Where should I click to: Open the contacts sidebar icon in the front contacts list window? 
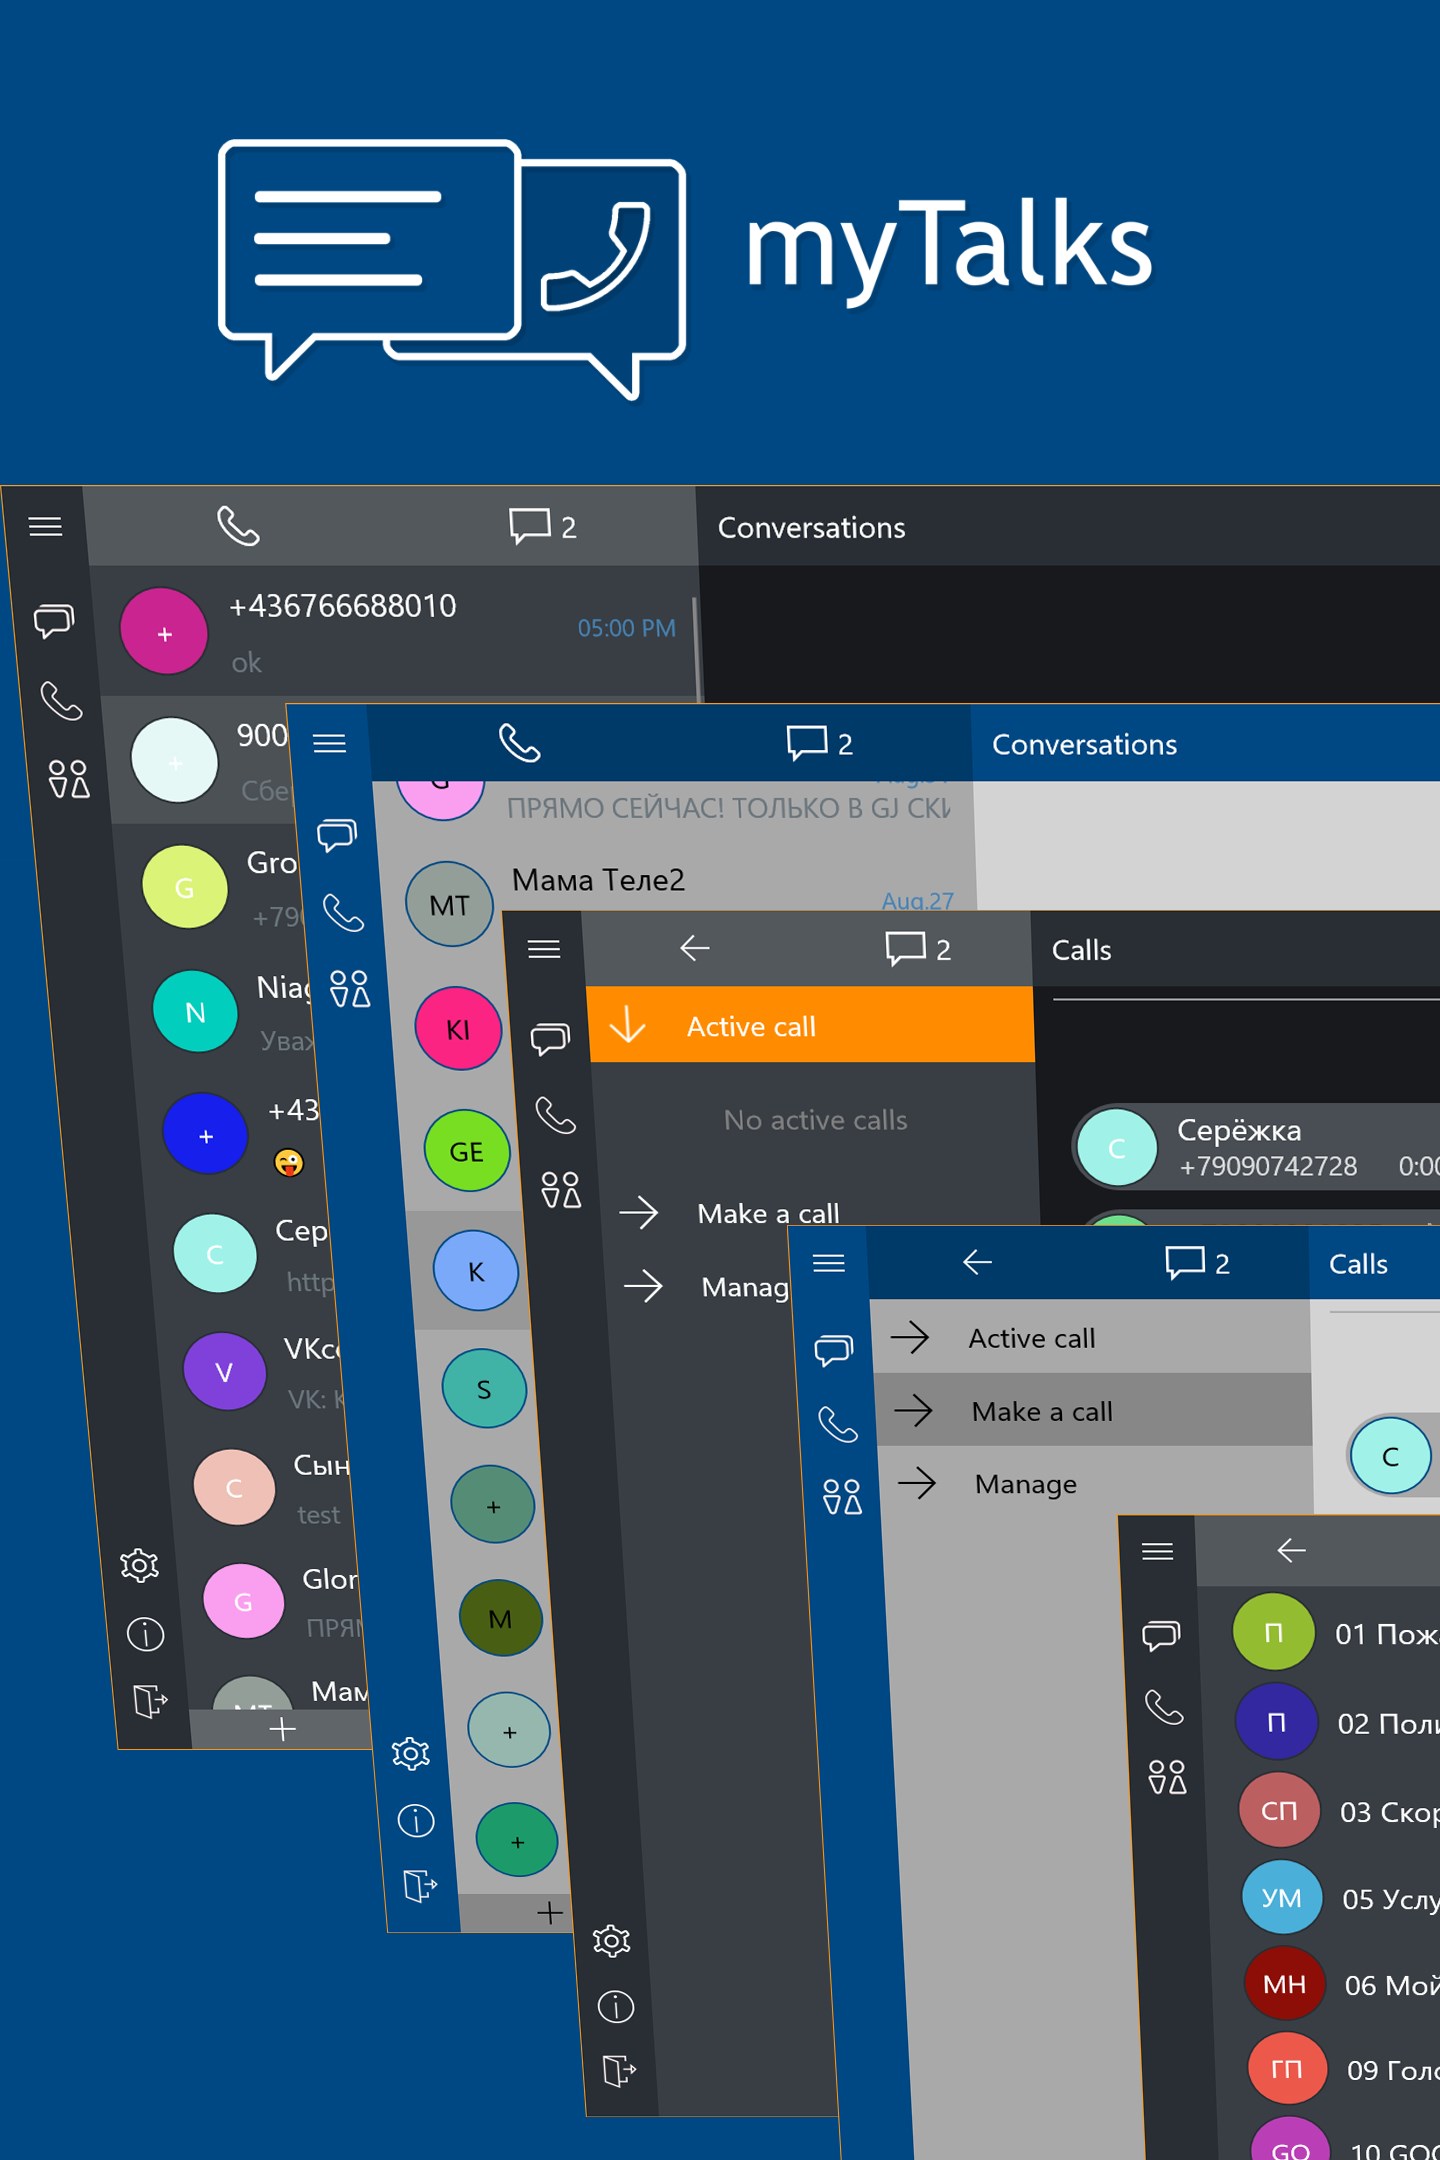tap(1167, 1777)
